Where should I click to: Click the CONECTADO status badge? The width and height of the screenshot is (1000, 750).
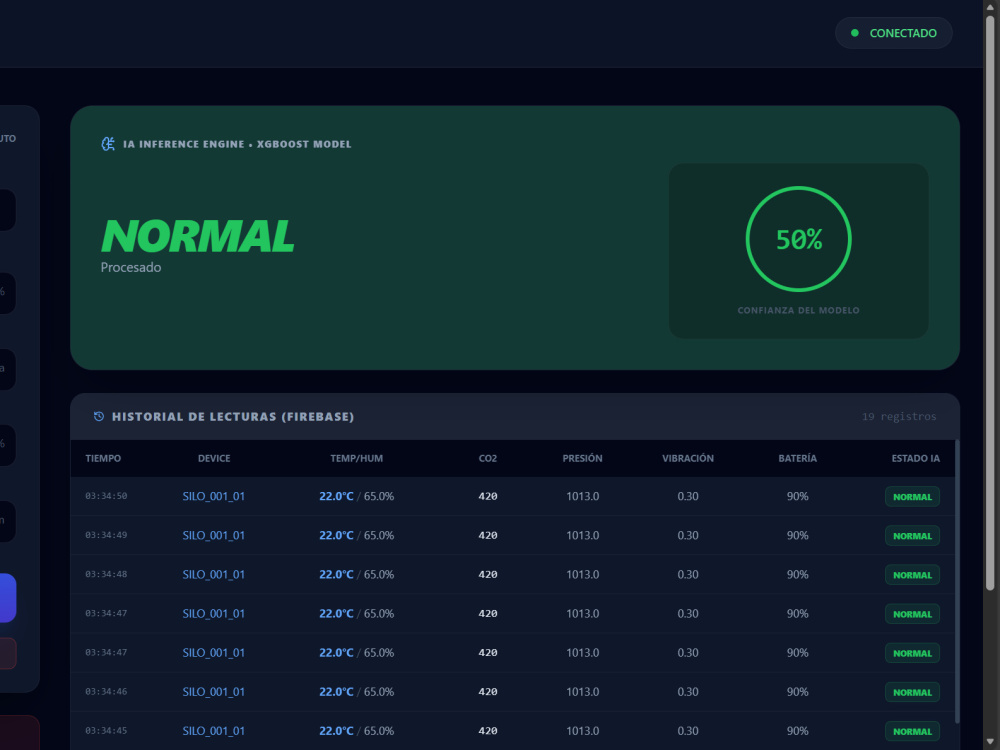pyautogui.click(x=893, y=33)
